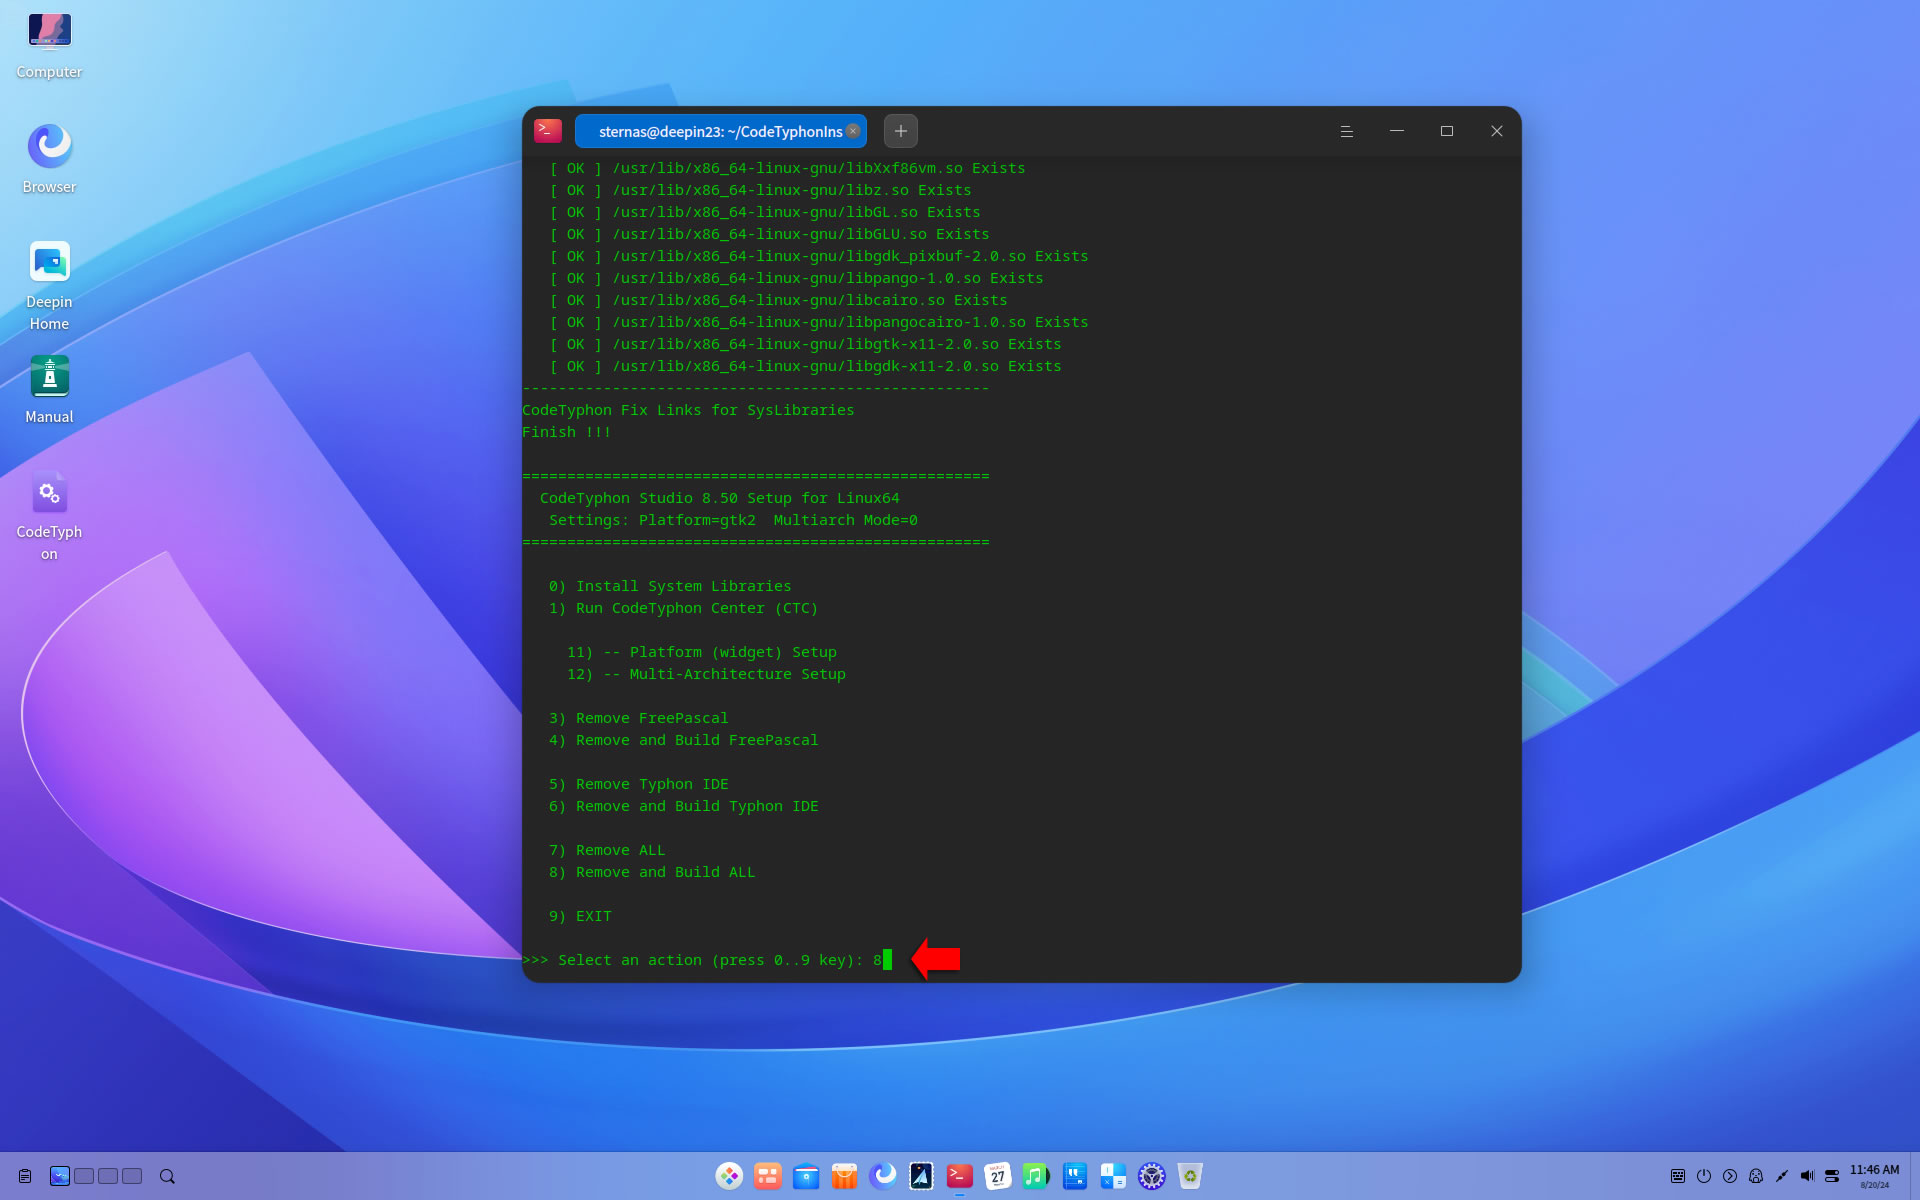Select the CodeTyphon desktop file icon

49,516
